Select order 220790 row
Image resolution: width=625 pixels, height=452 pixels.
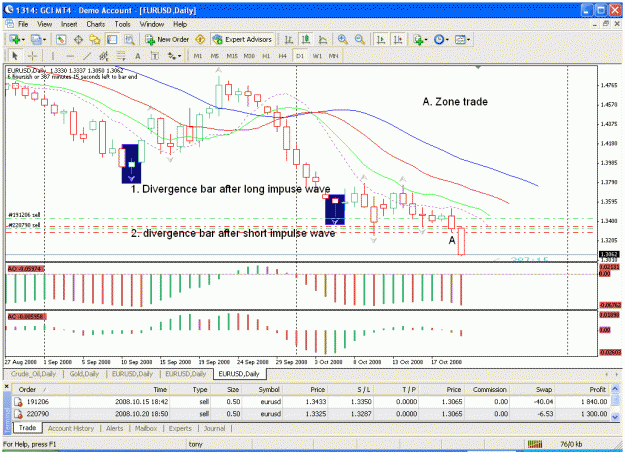click(311, 414)
